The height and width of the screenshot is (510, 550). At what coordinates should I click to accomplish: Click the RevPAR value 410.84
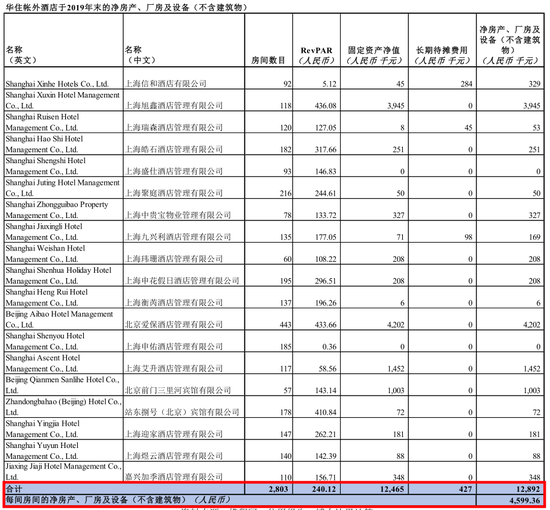pyautogui.click(x=326, y=412)
